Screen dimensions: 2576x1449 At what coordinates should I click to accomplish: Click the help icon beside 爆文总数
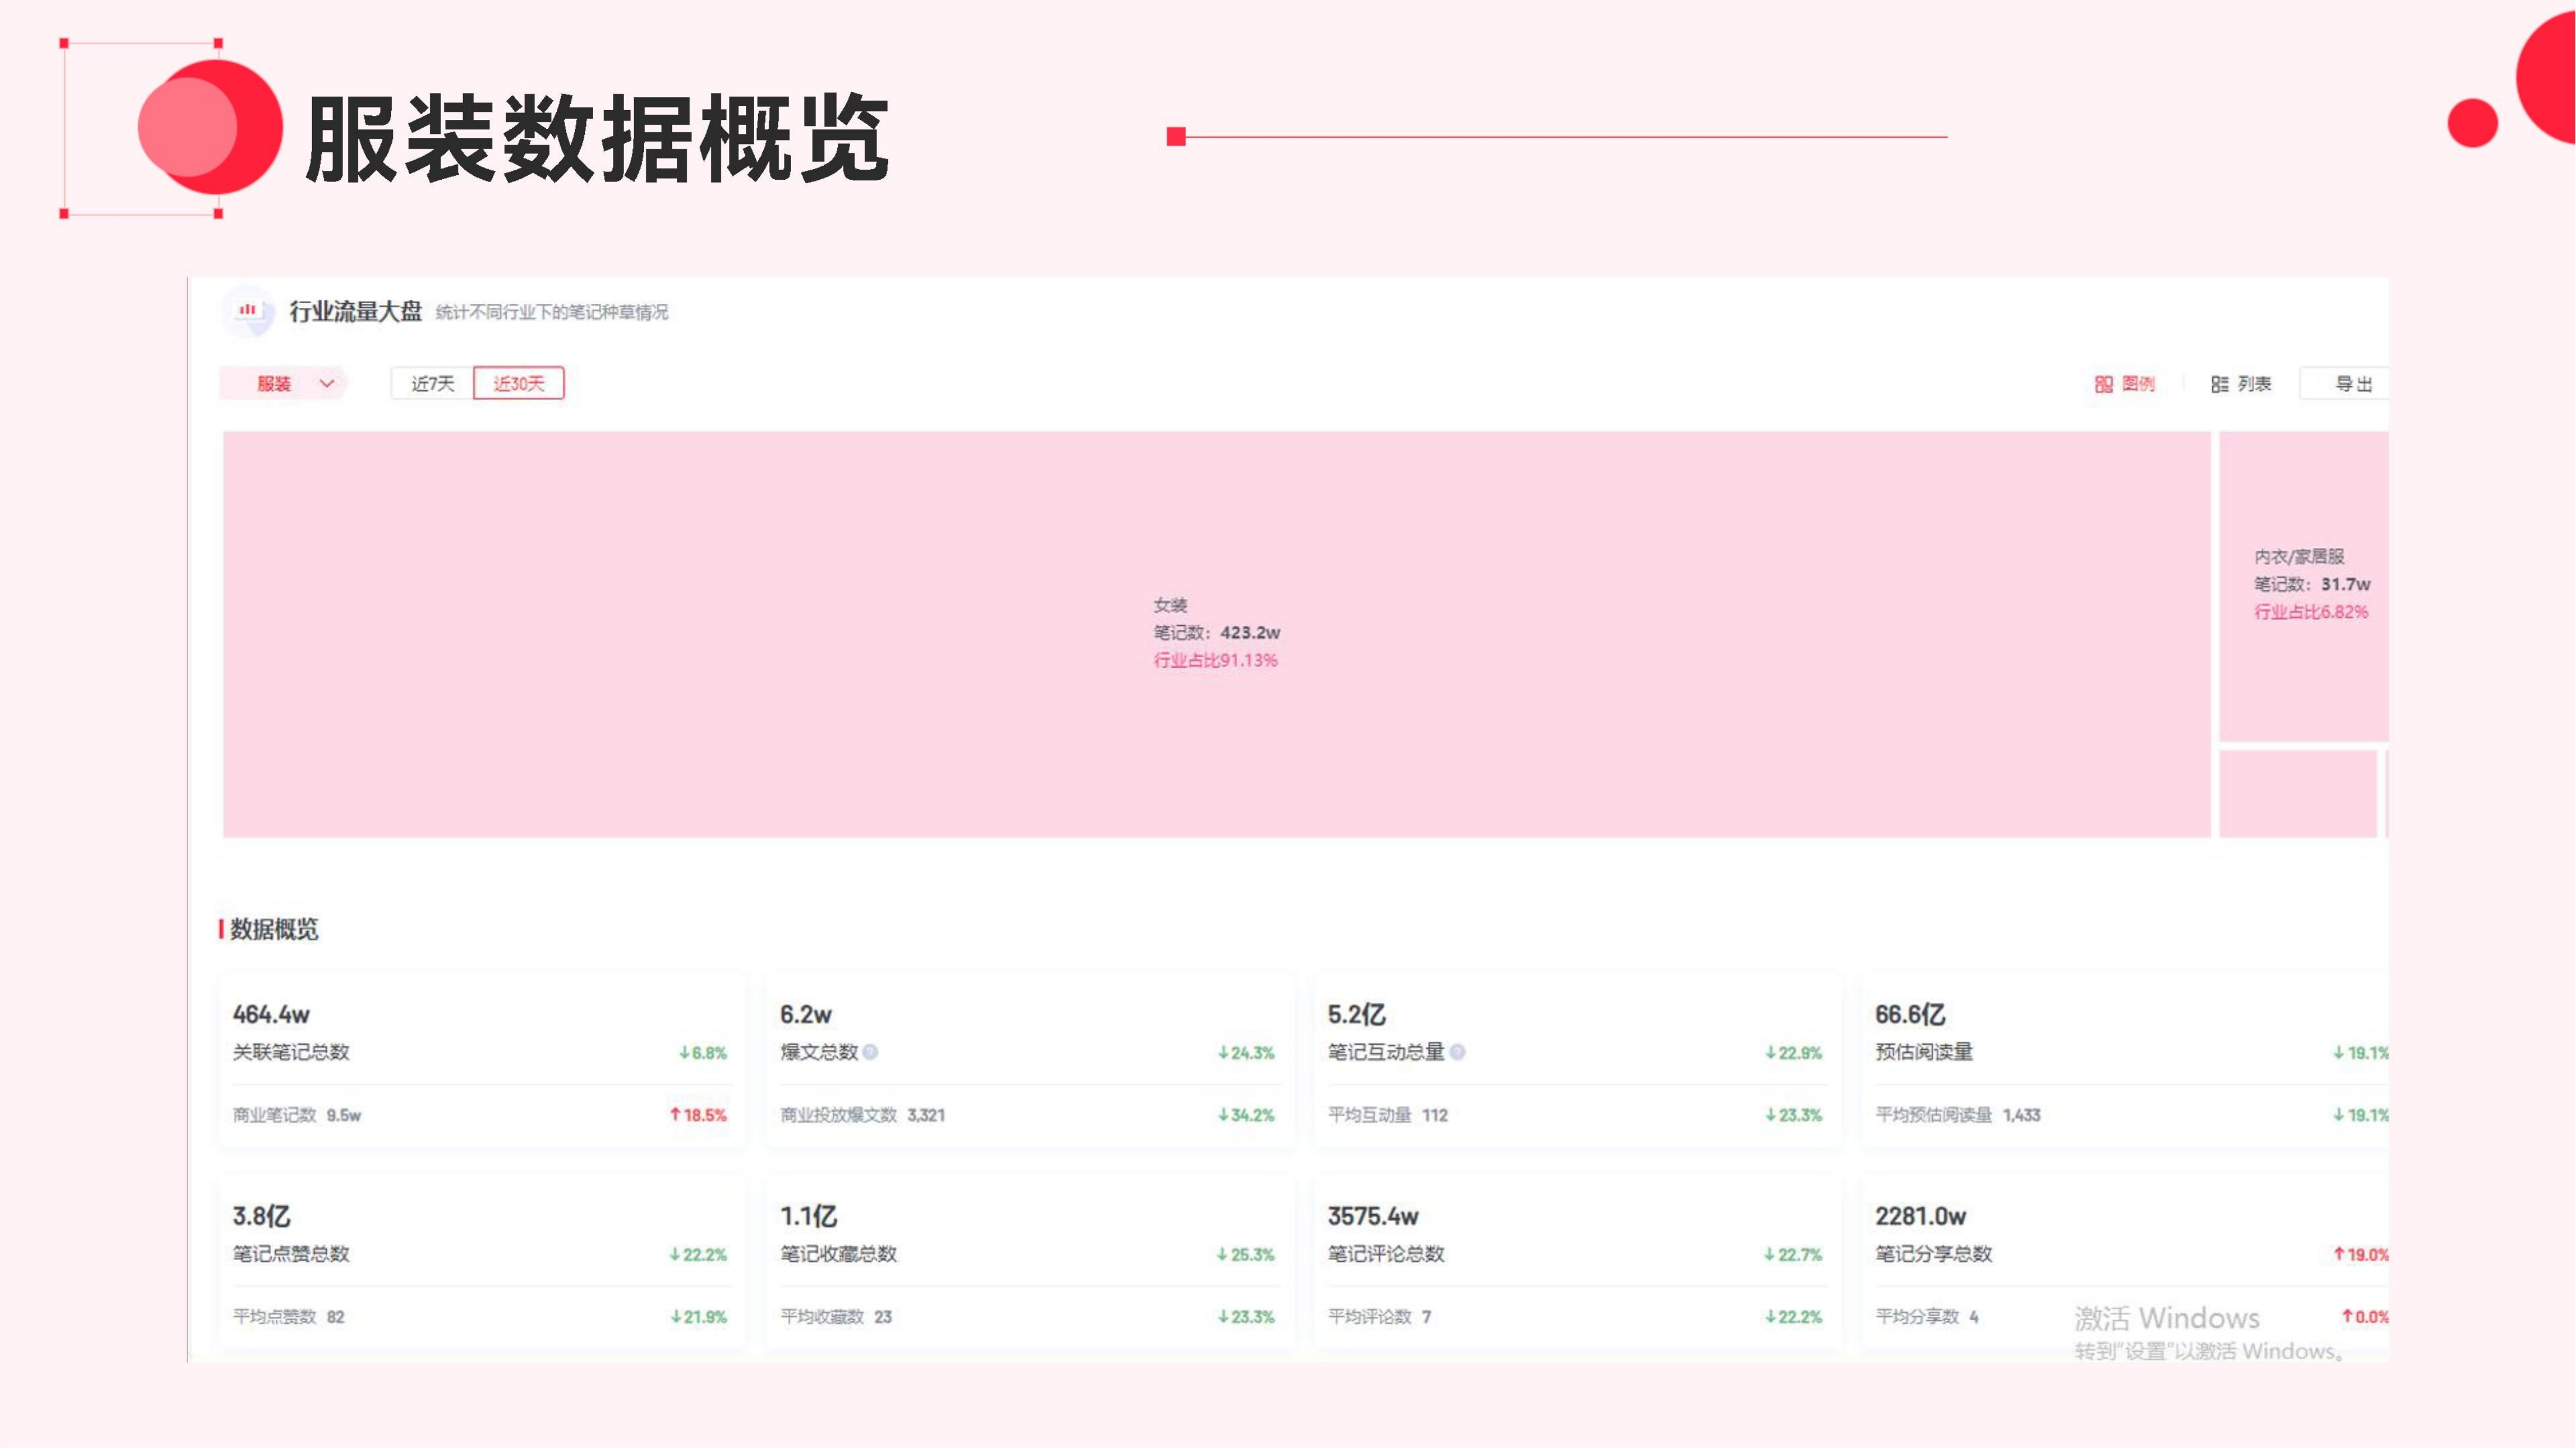pos(871,1052)
